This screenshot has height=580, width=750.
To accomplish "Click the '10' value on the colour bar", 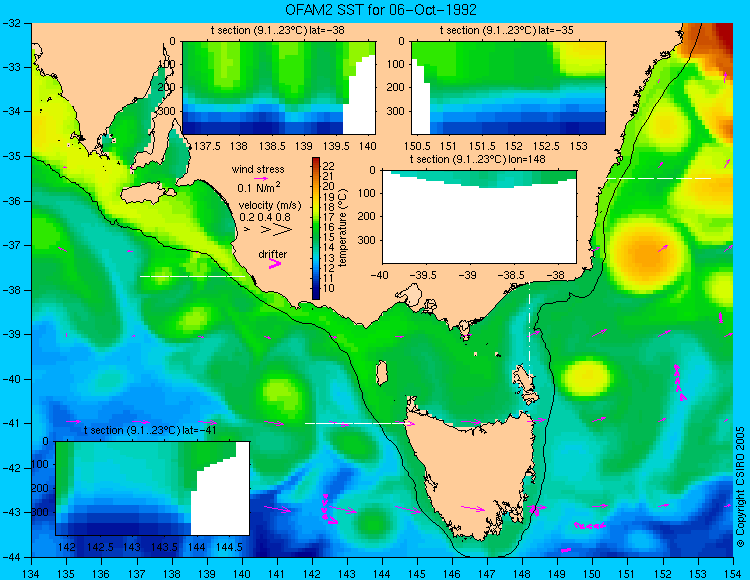I will (x=329, y=288).
